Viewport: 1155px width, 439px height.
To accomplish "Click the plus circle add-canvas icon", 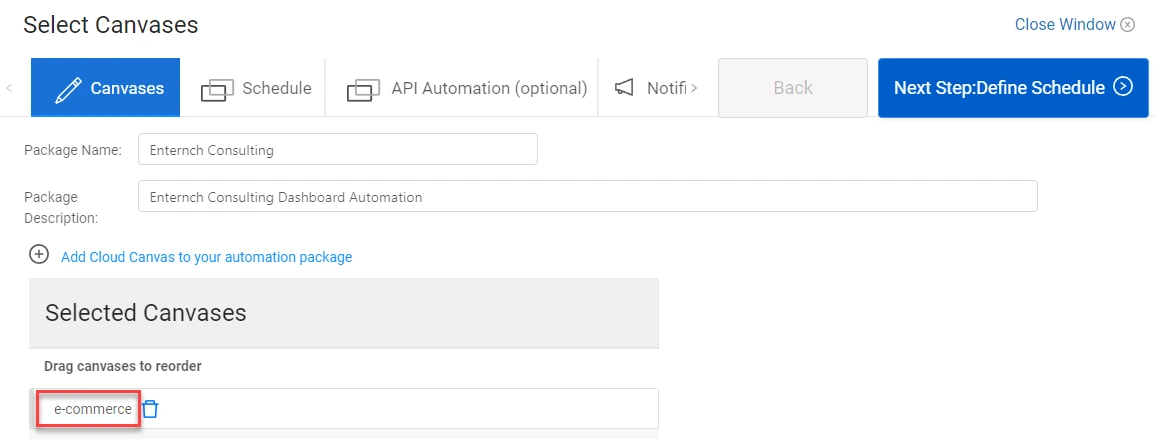I will point(39,255).
